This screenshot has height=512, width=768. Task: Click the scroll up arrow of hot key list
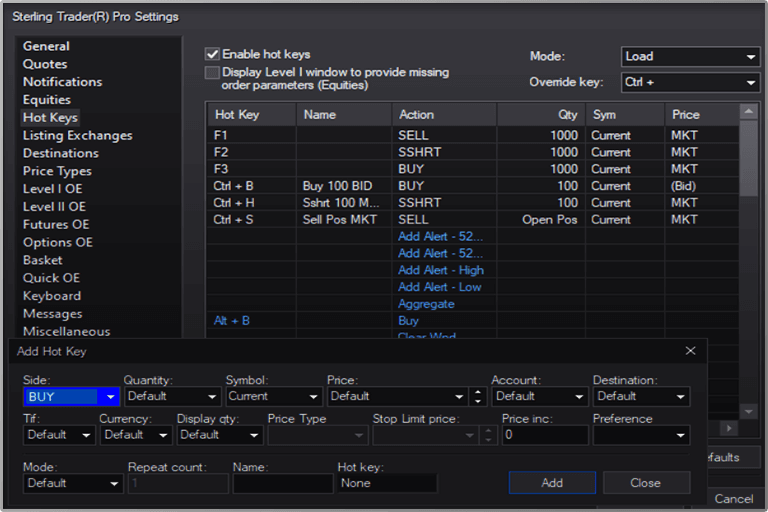(x=748, y=112)
